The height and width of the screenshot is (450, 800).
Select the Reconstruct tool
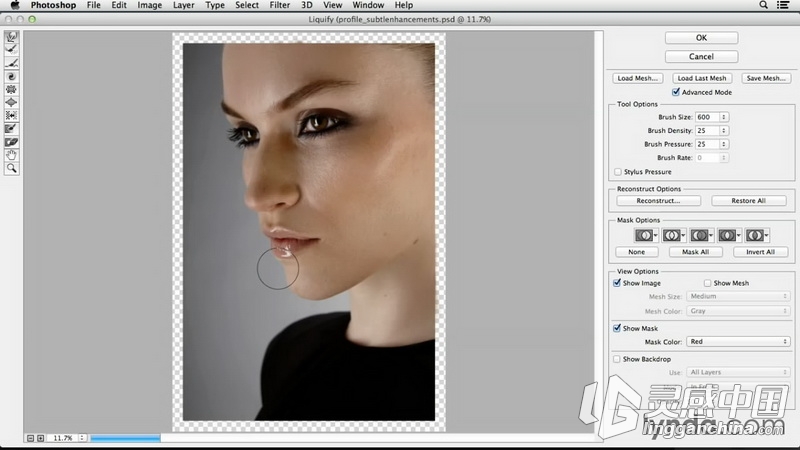[11, 49]
